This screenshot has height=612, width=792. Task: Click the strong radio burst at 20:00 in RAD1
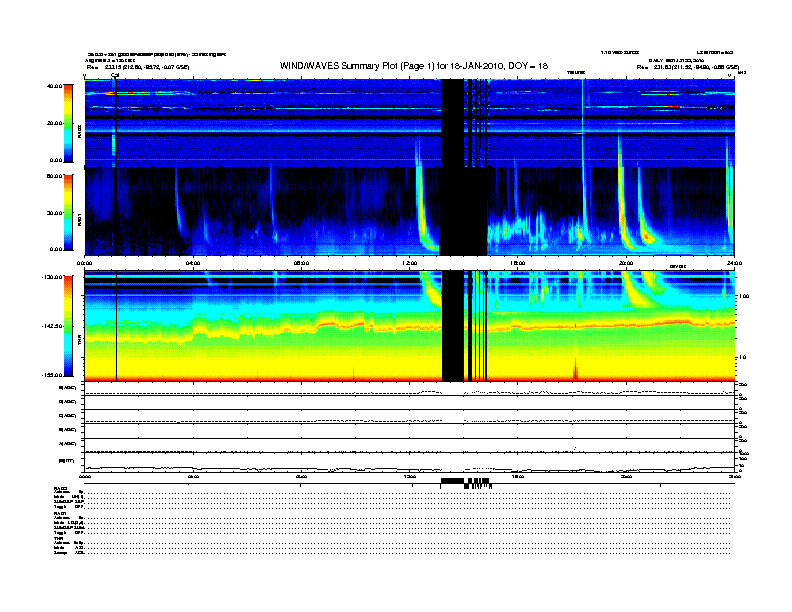(x=624, y=210)
